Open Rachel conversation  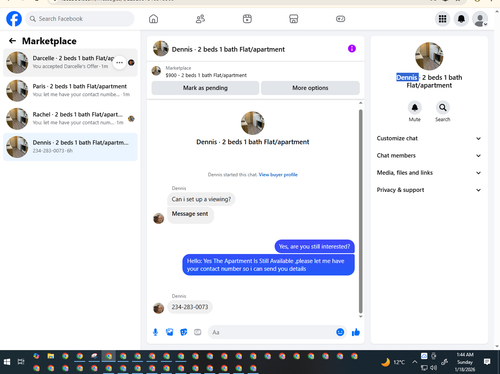pyautogui.click(x=70, y=118)
